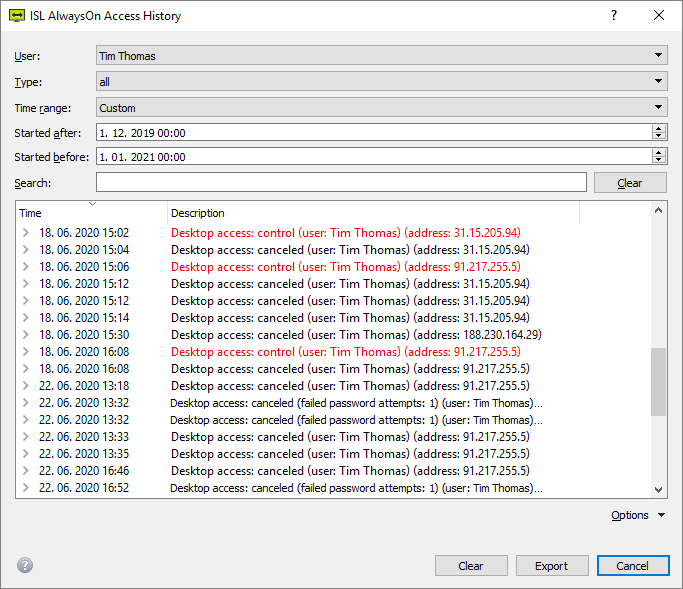683x589 pixels.
Task: Click the Description column header
Action: (373, 213)
